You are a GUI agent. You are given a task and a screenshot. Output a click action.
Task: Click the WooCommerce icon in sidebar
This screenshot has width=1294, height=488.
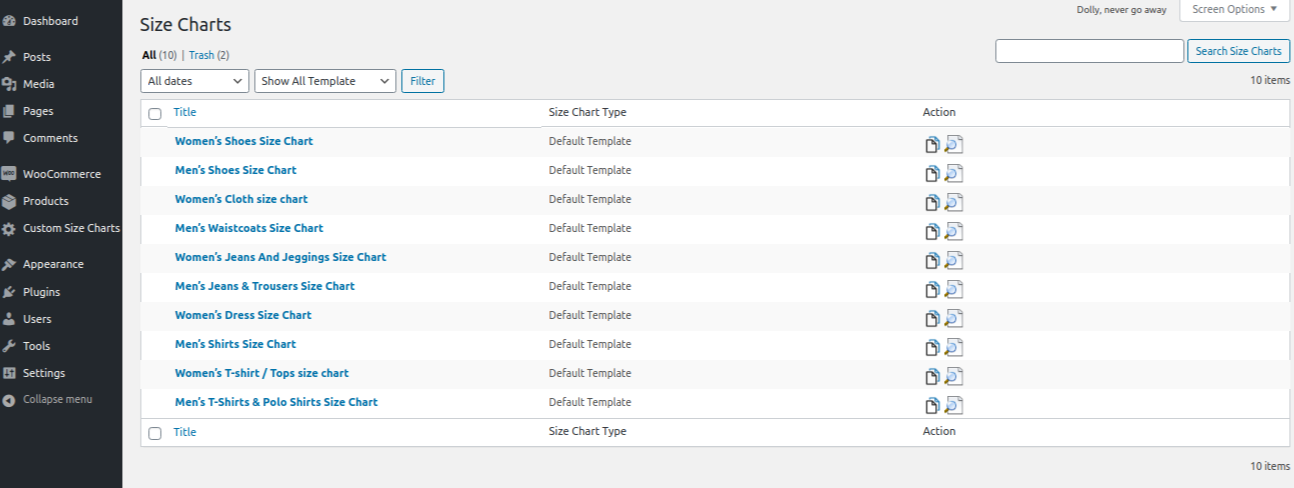coord(9,174)
